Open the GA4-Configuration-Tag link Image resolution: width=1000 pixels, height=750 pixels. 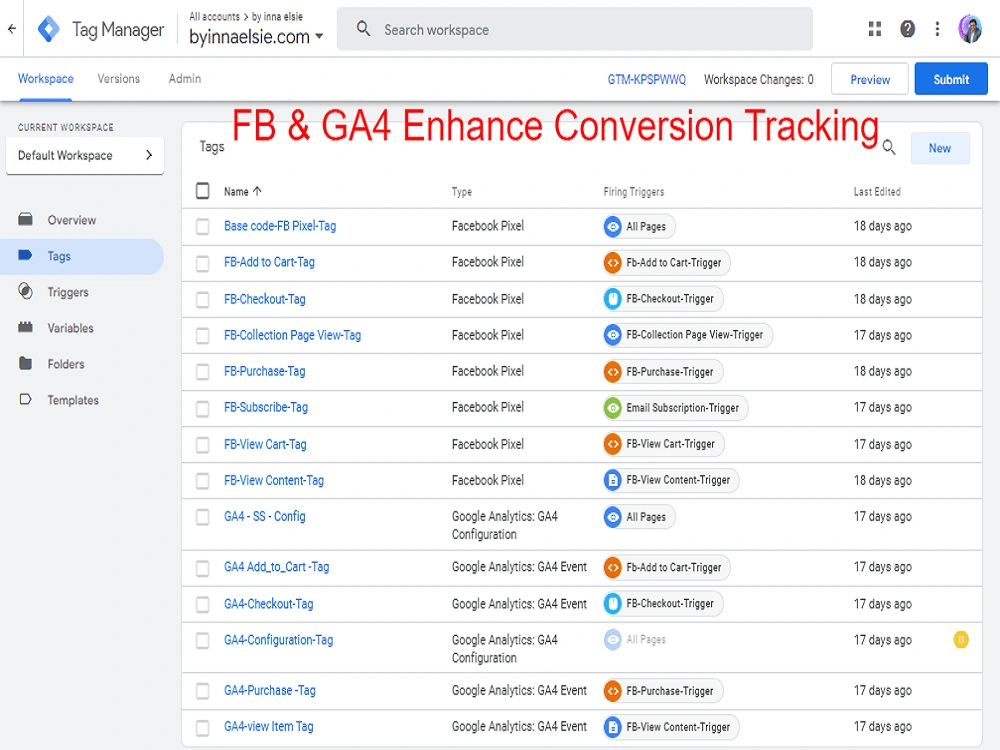click(x=279, y=640)
